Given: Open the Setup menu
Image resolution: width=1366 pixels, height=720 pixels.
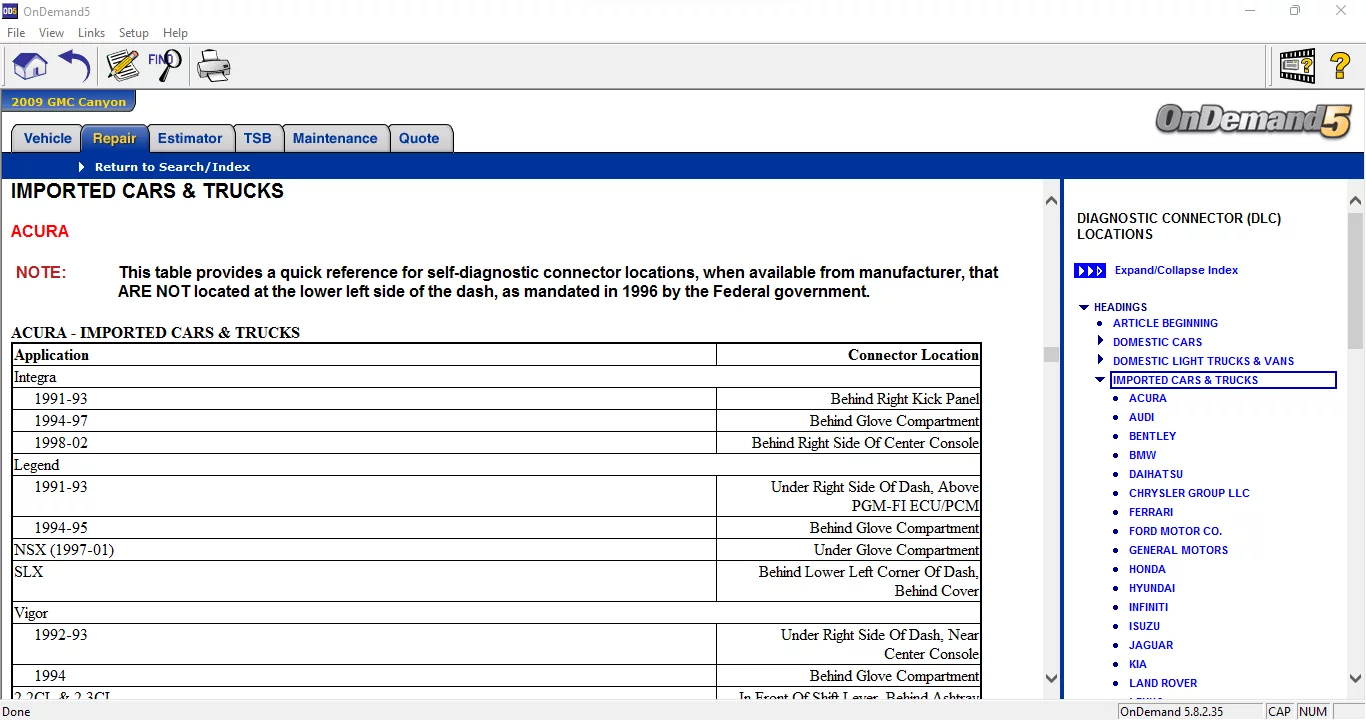Looking at the screenshot, I should click(x=133, y=33).
